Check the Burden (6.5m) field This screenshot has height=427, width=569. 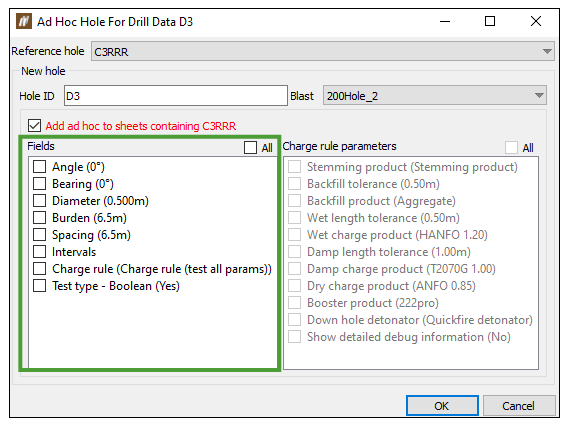pos(40,218)
